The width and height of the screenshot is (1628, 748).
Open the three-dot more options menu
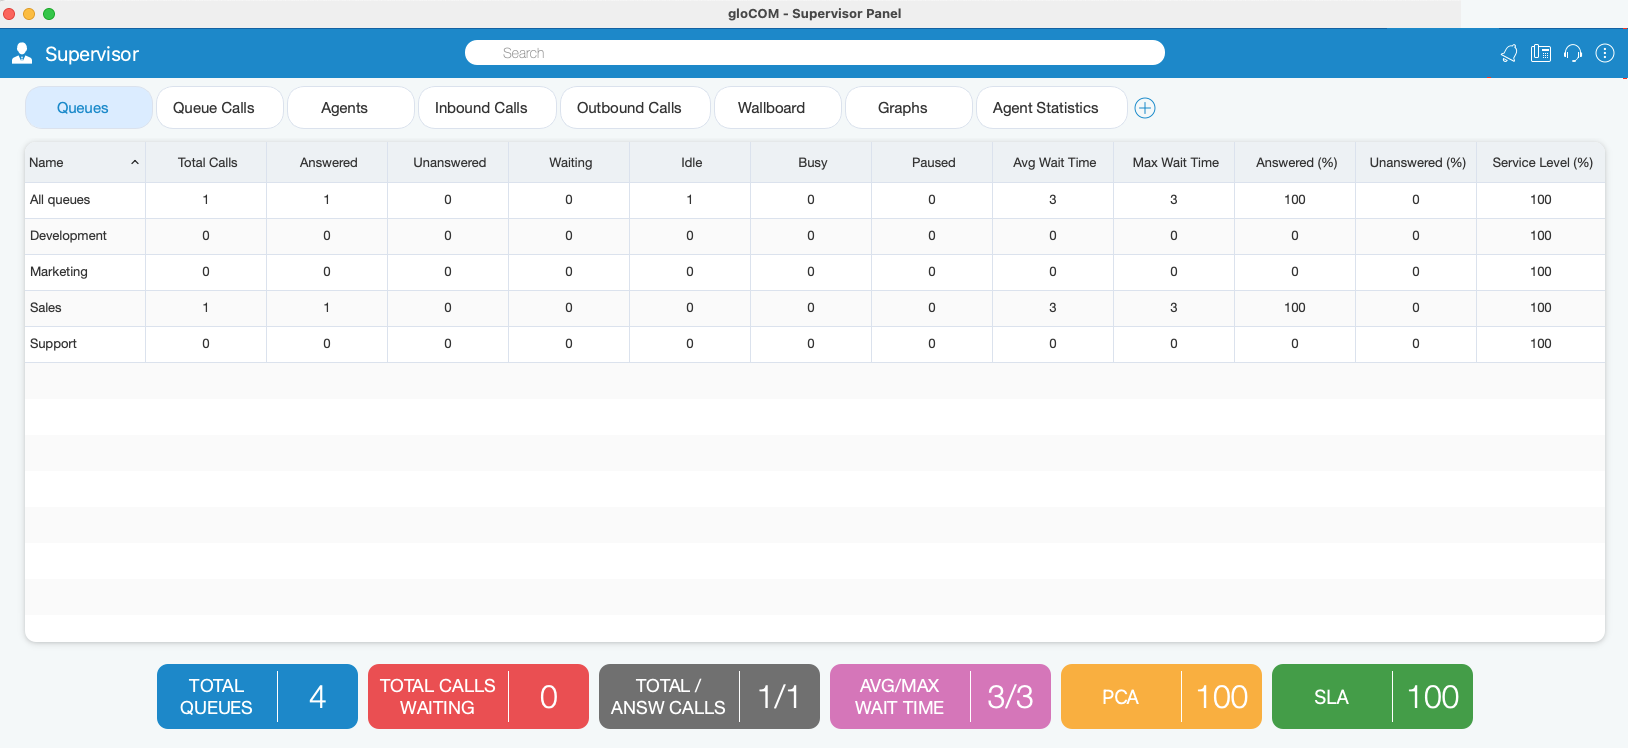click(1605, 54)
